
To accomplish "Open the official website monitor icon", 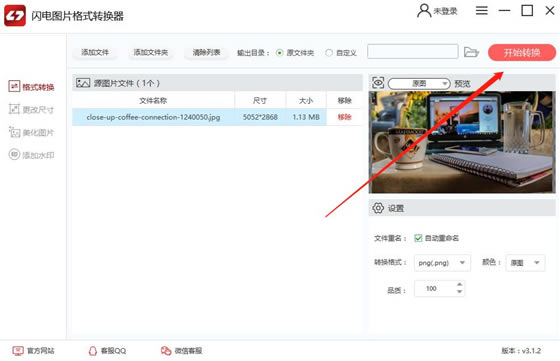I will pyautogui.click(x=18, y=351).
